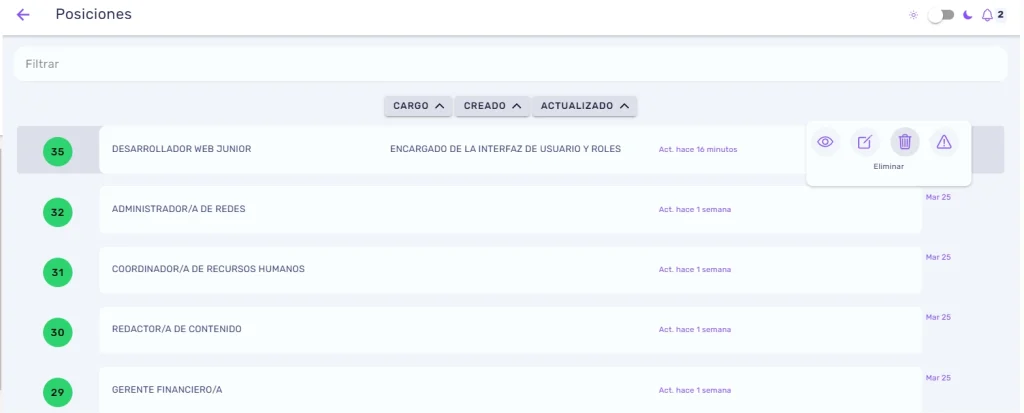The height and width of the screenshot is (413, 1024).
Task: Click the notification count 2 badge
Action: pyautogui.click(x=1000, y=15)
